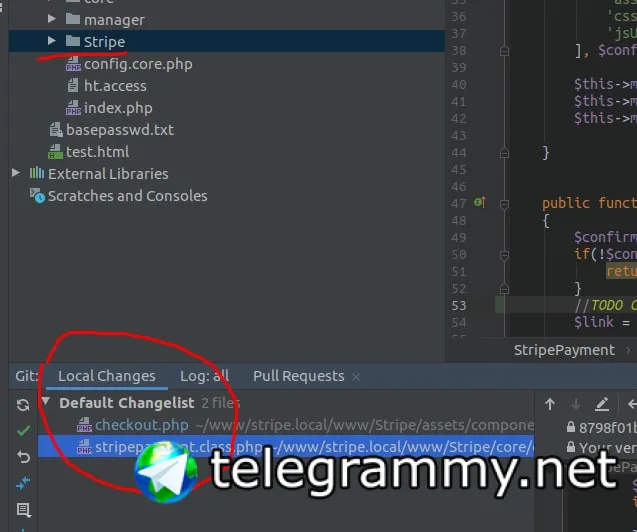Click checkout.php PHP icon in changelist
The image size is (637, 532).
84,425
